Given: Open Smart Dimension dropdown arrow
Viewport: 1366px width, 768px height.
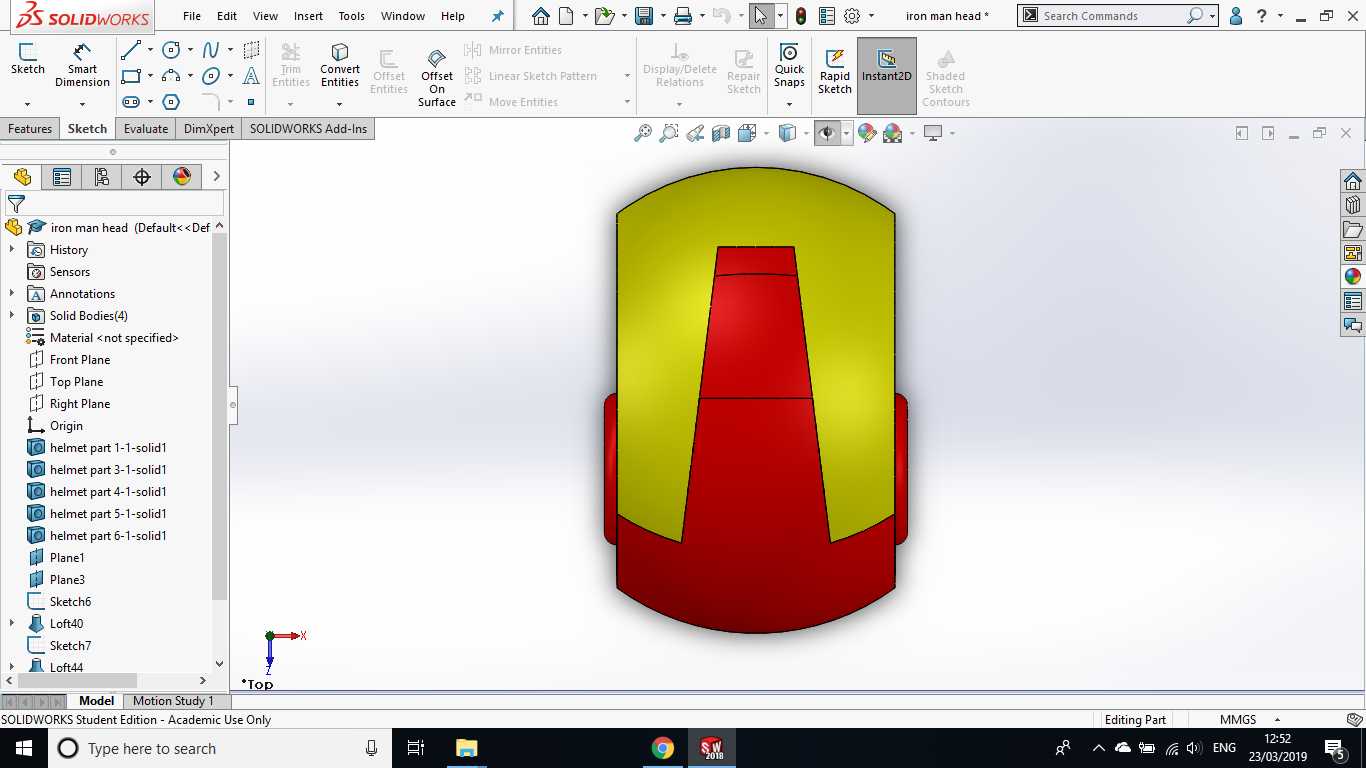Looking at the screenshot, I should click(x=82, y=103).
